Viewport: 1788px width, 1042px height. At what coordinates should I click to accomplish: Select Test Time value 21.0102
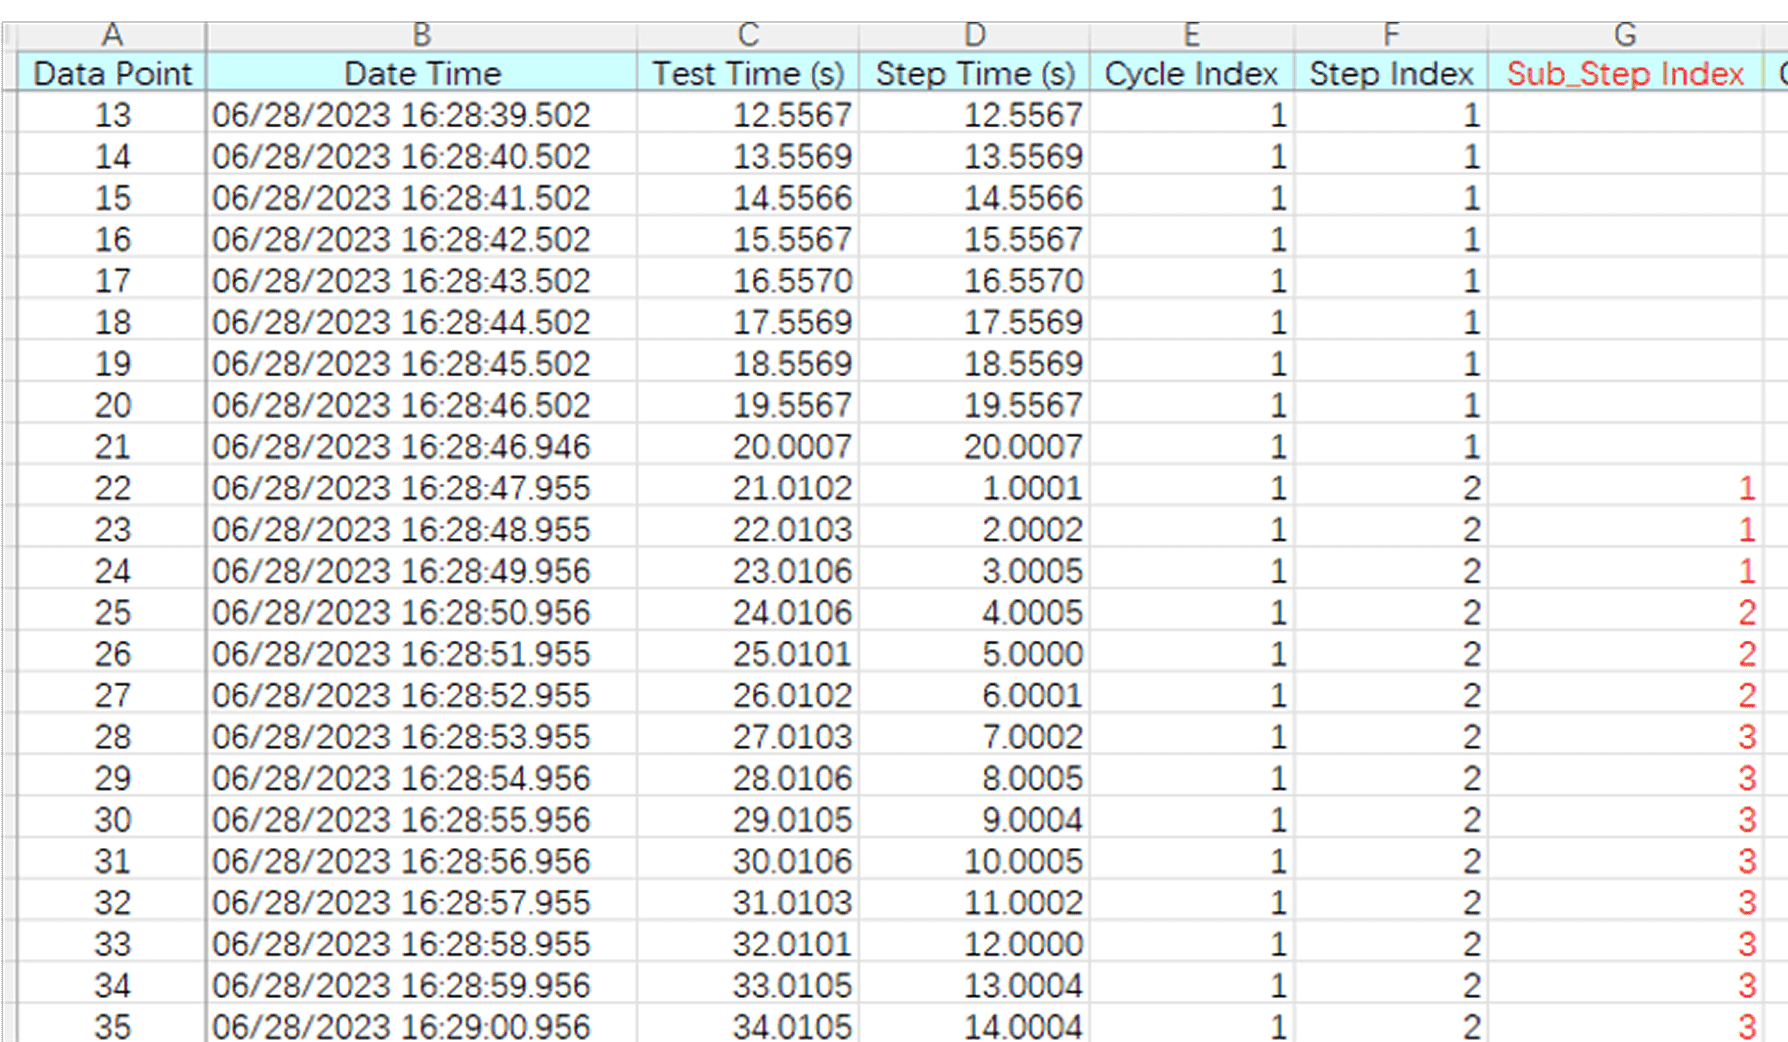click(791, 489)
